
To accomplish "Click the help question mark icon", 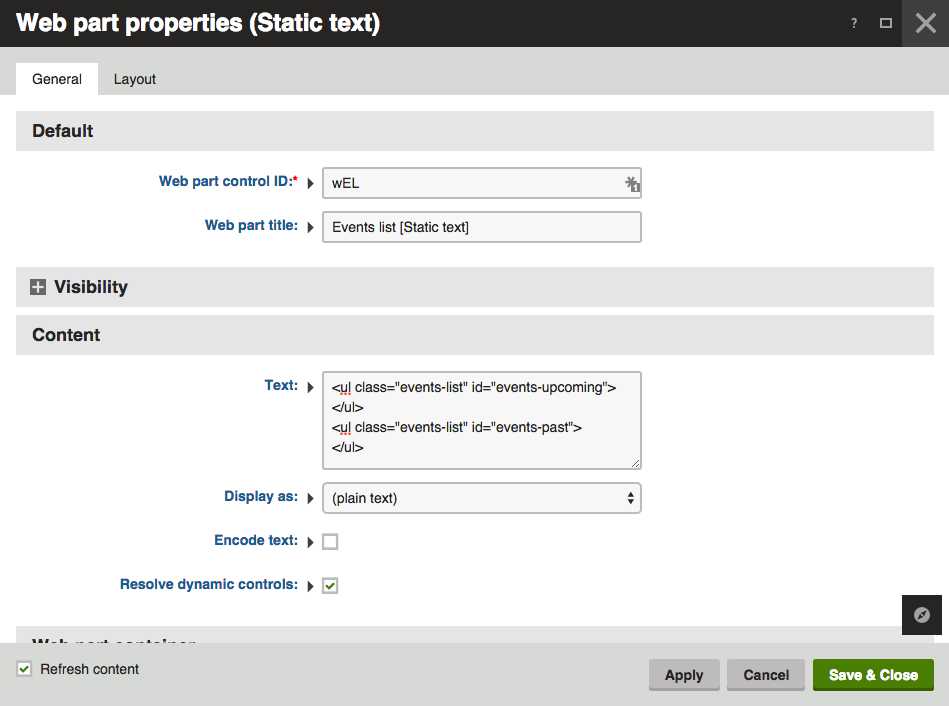I will tap(854, 23).
